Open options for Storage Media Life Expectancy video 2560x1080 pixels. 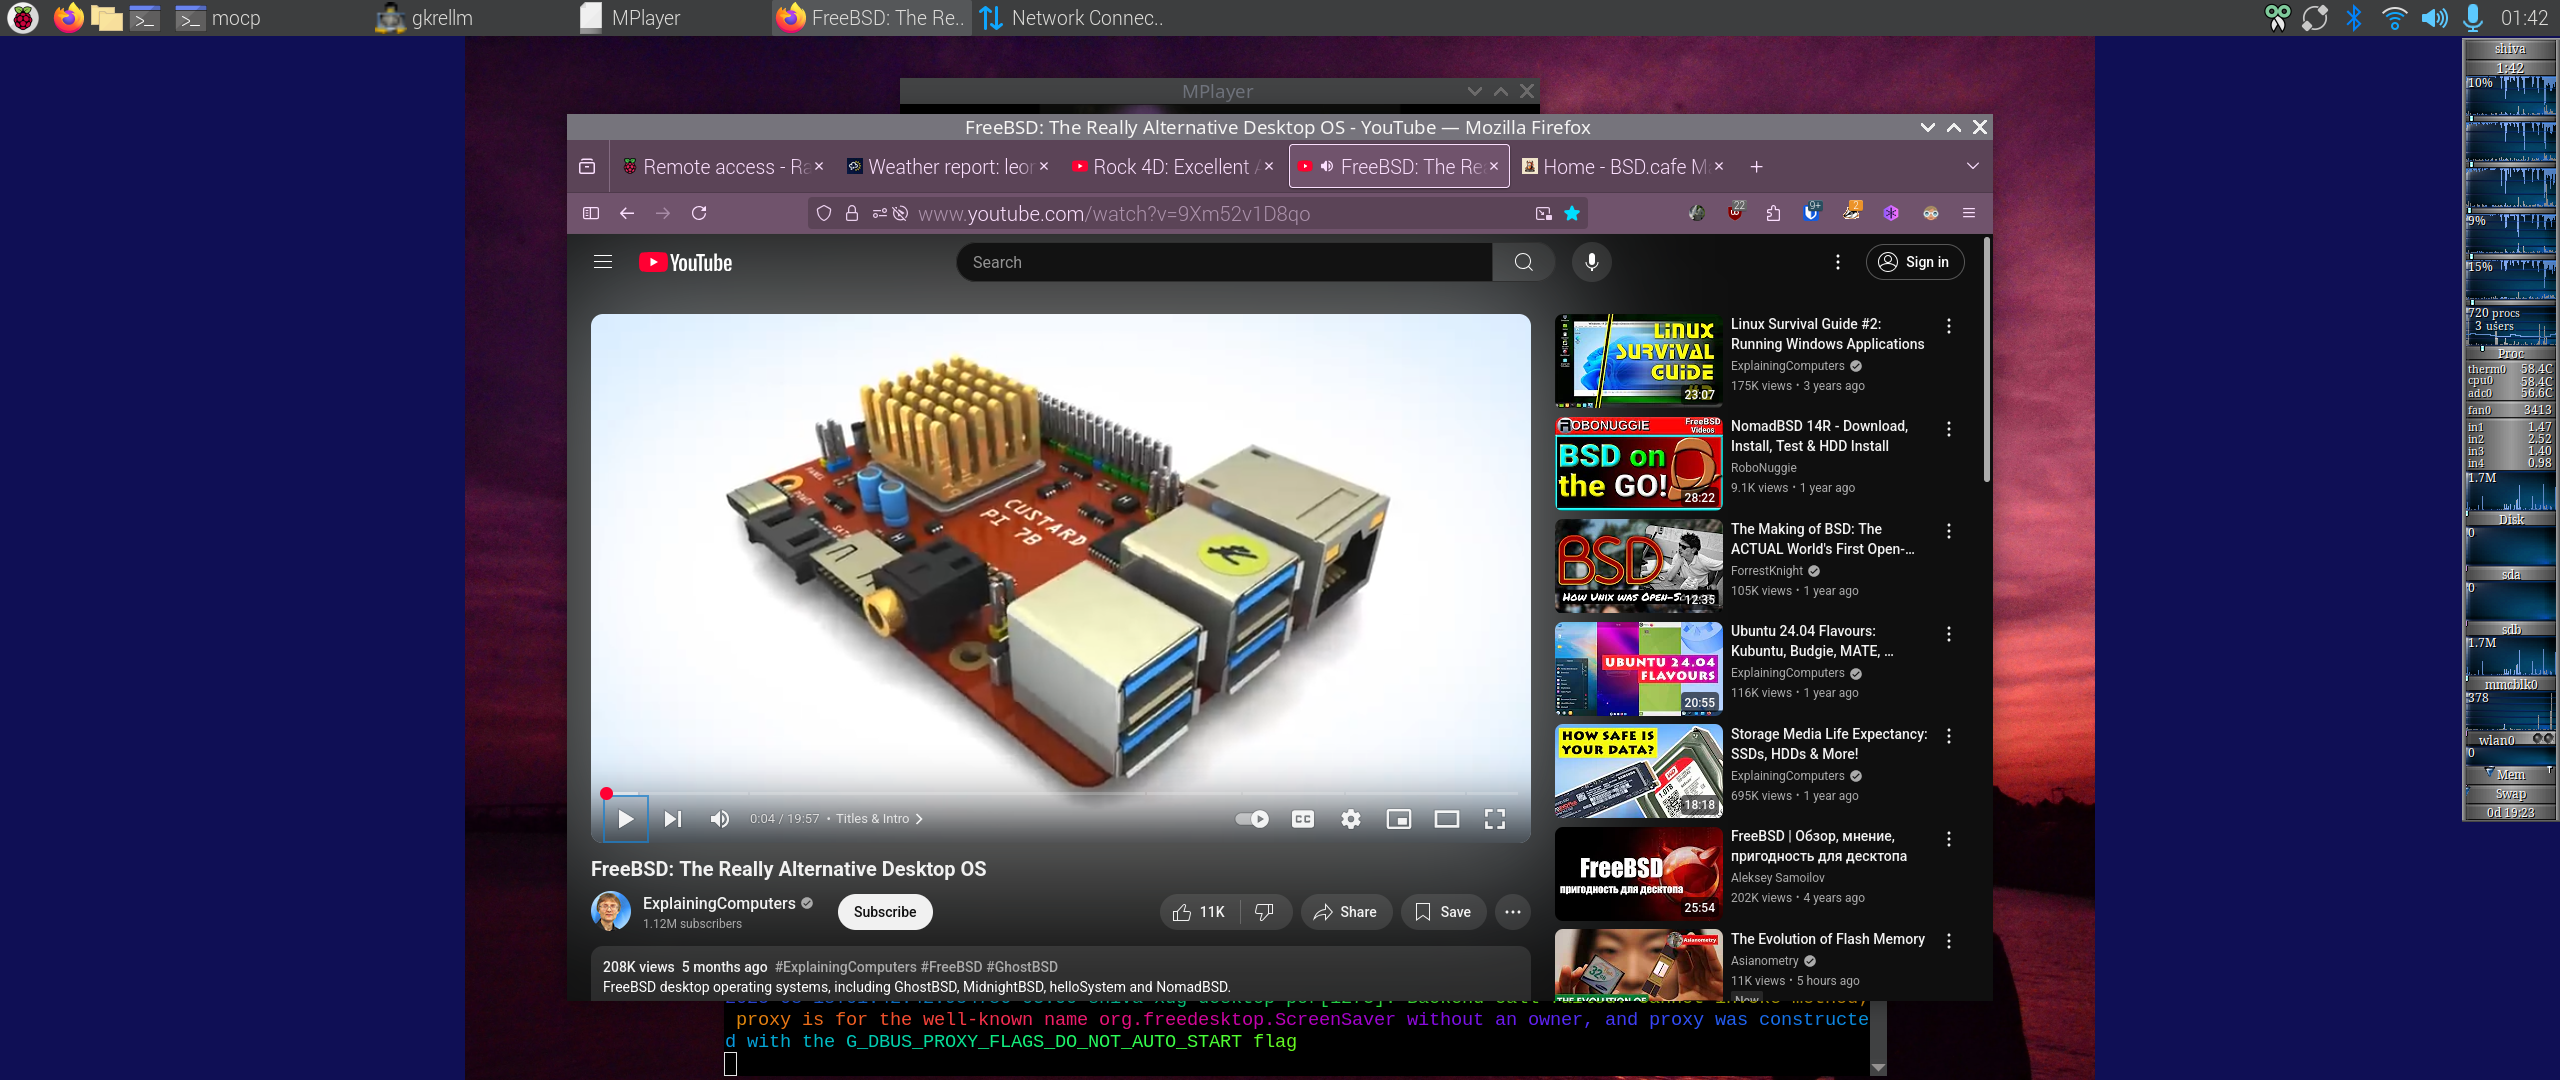(x=1949, y=736)
